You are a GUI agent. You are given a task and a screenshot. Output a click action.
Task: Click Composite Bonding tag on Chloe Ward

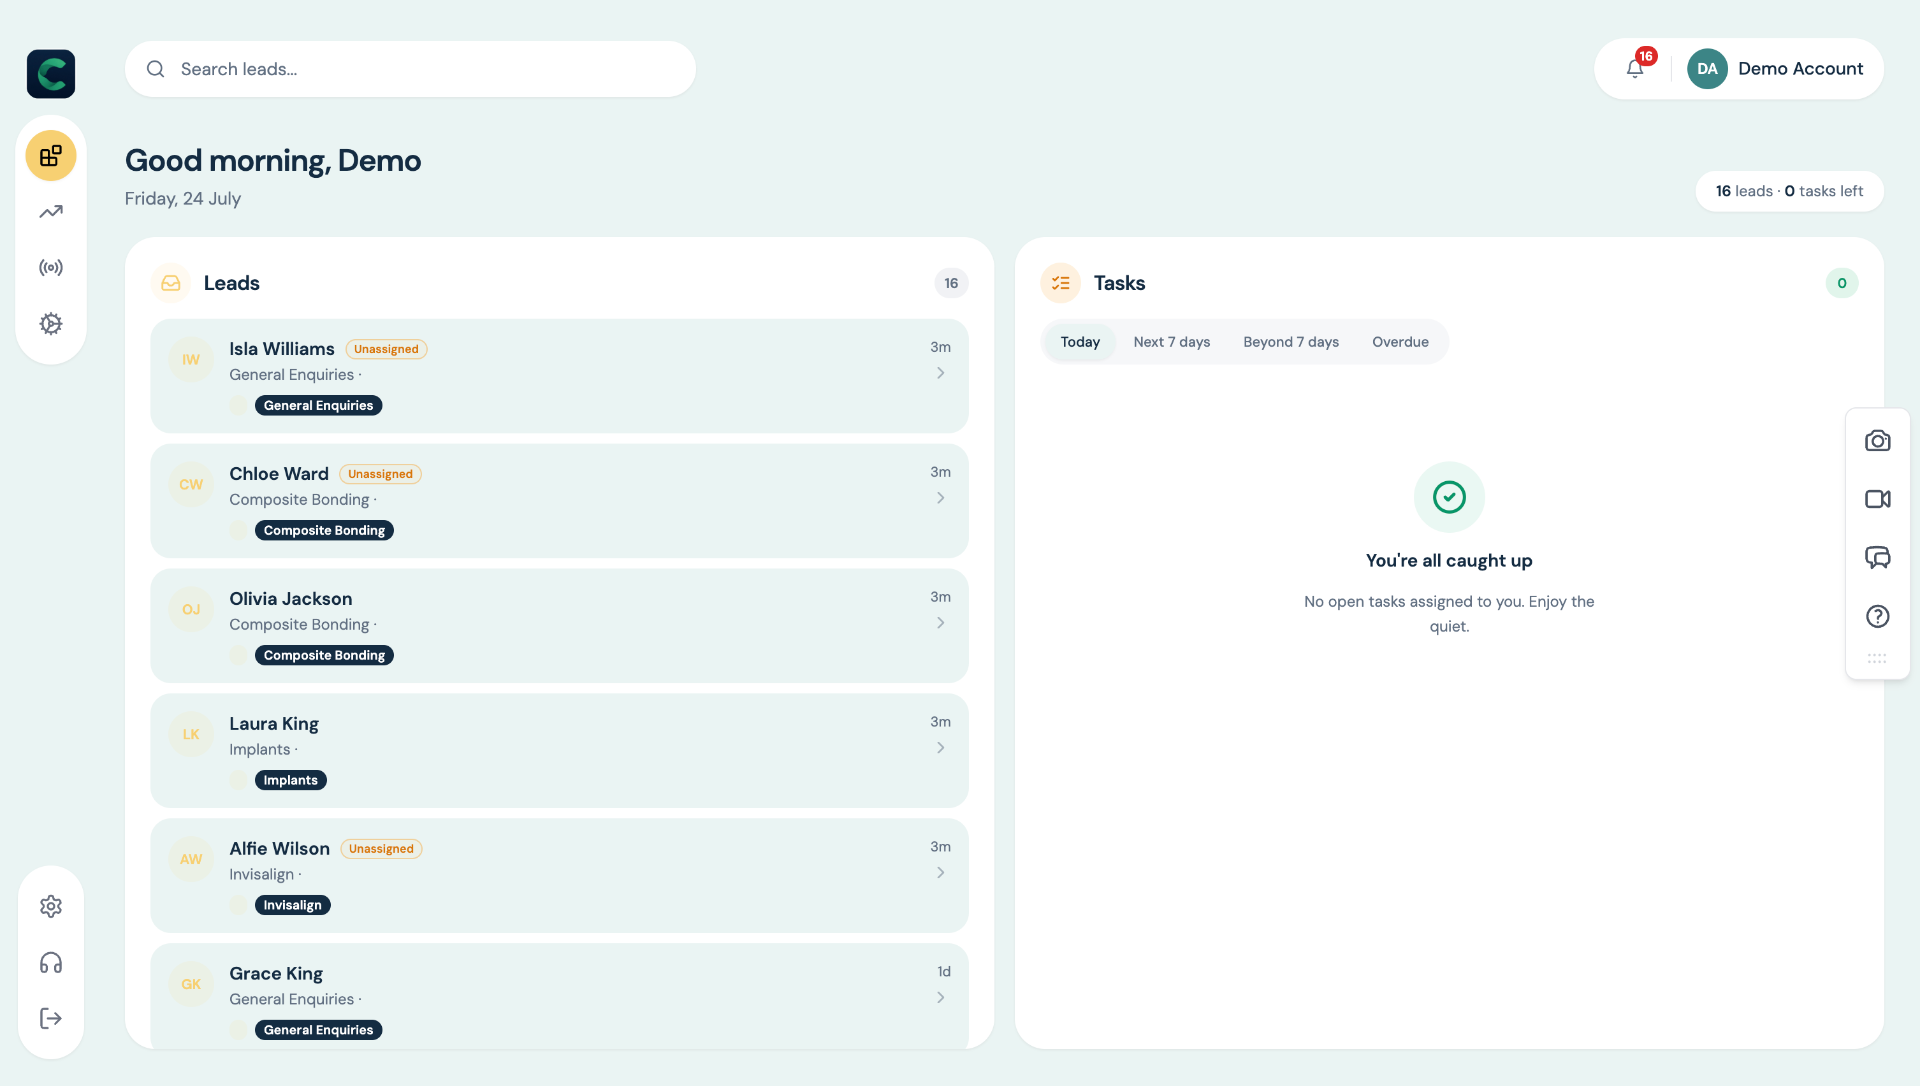(x=324, y=531)
